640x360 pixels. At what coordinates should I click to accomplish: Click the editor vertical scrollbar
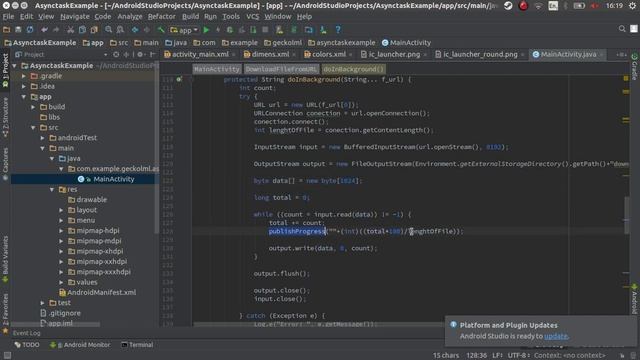[627, 215]
